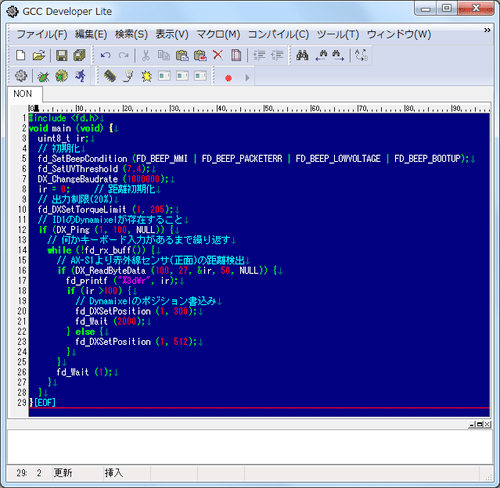
Task: Save the file with the floppy icon
Action: [61, 55]
